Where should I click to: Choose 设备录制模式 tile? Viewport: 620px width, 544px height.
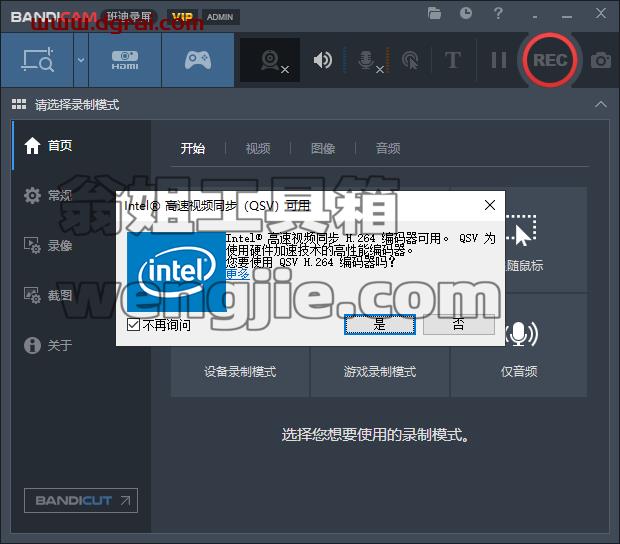click(x=240, y=371)
